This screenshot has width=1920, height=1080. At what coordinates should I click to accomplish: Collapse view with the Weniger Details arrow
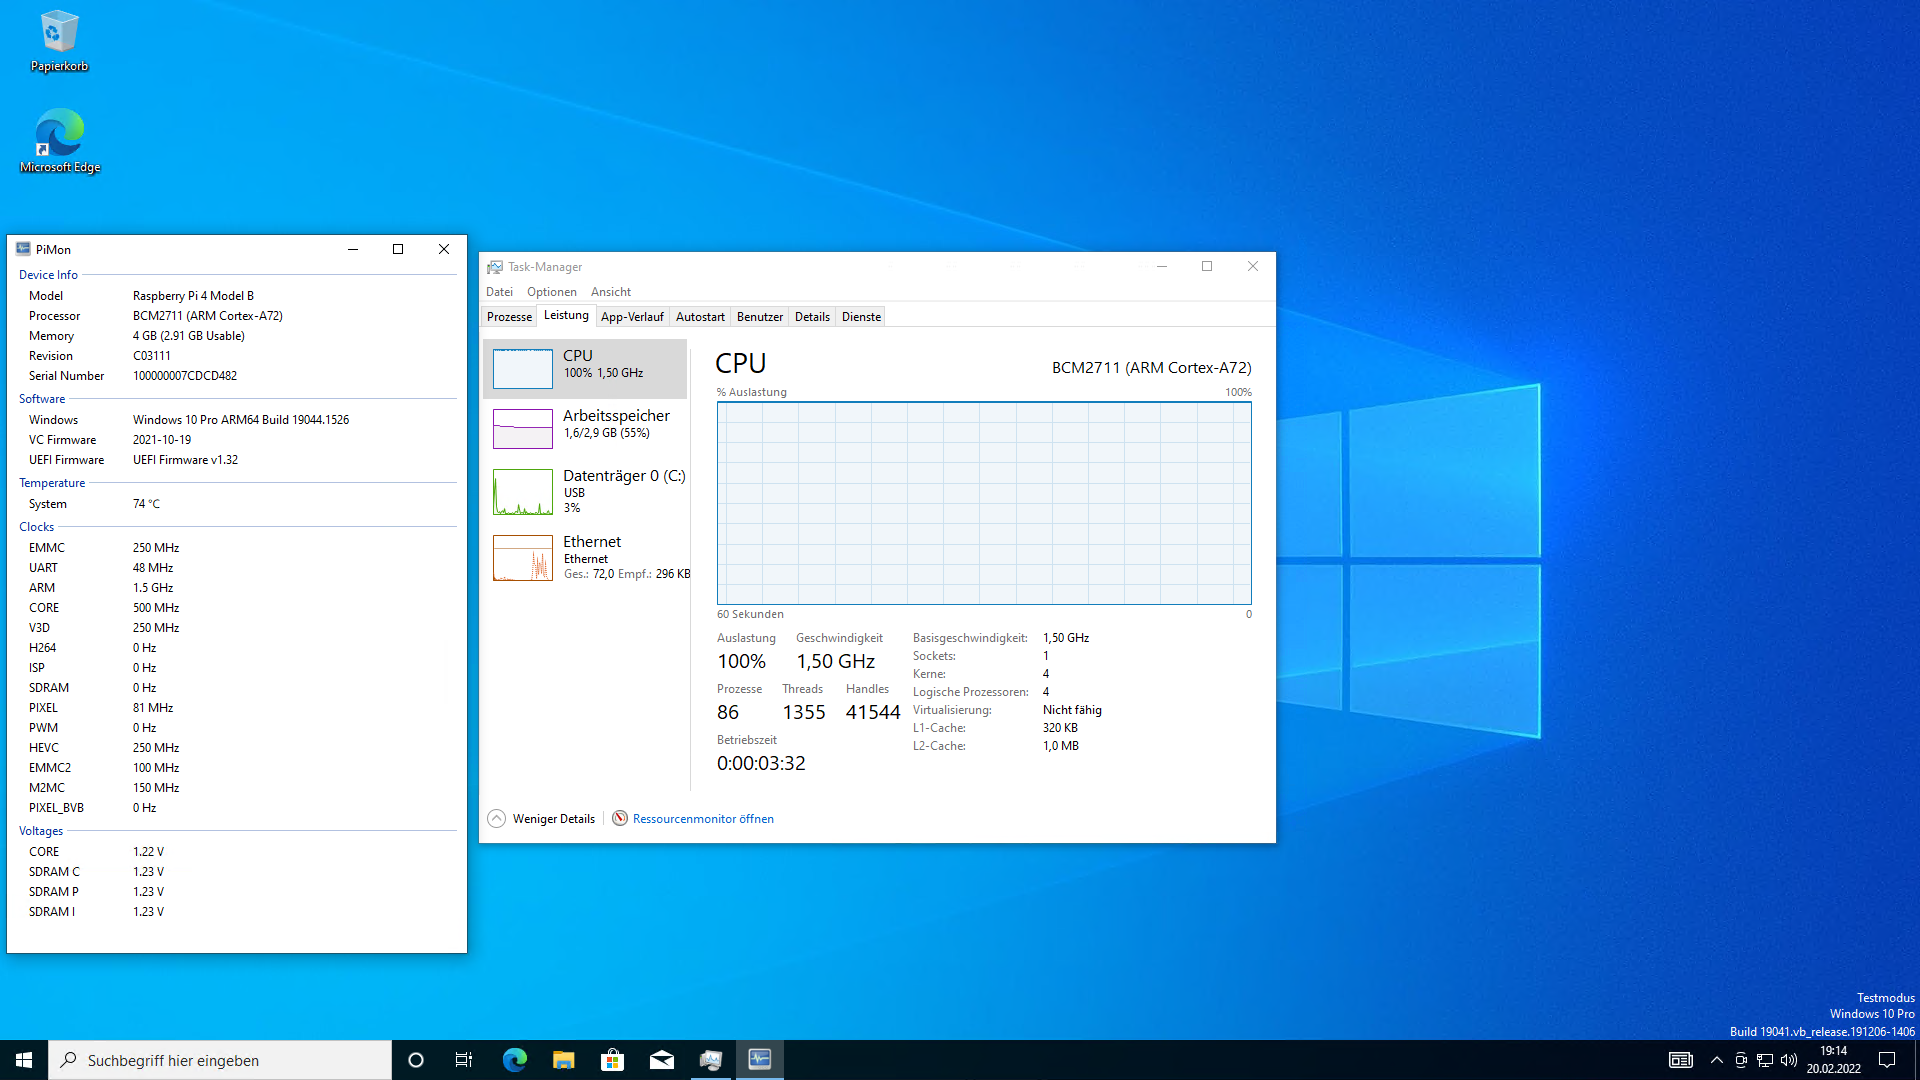tap(497, 818)
